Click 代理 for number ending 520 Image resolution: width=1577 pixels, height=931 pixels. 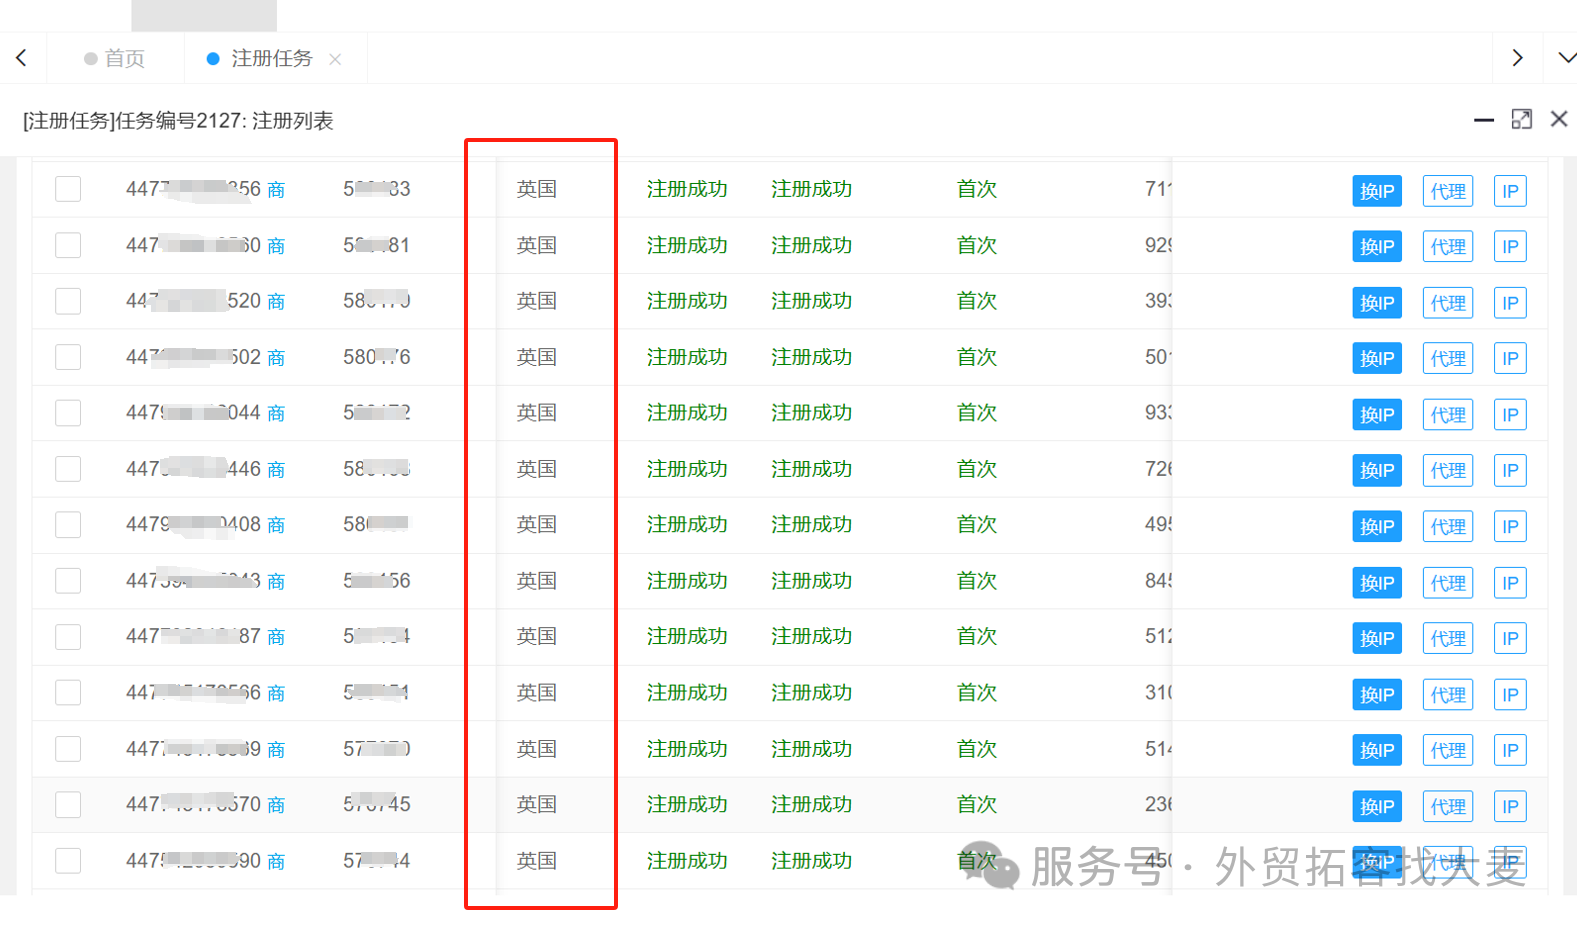click(x=1448, y=303)
